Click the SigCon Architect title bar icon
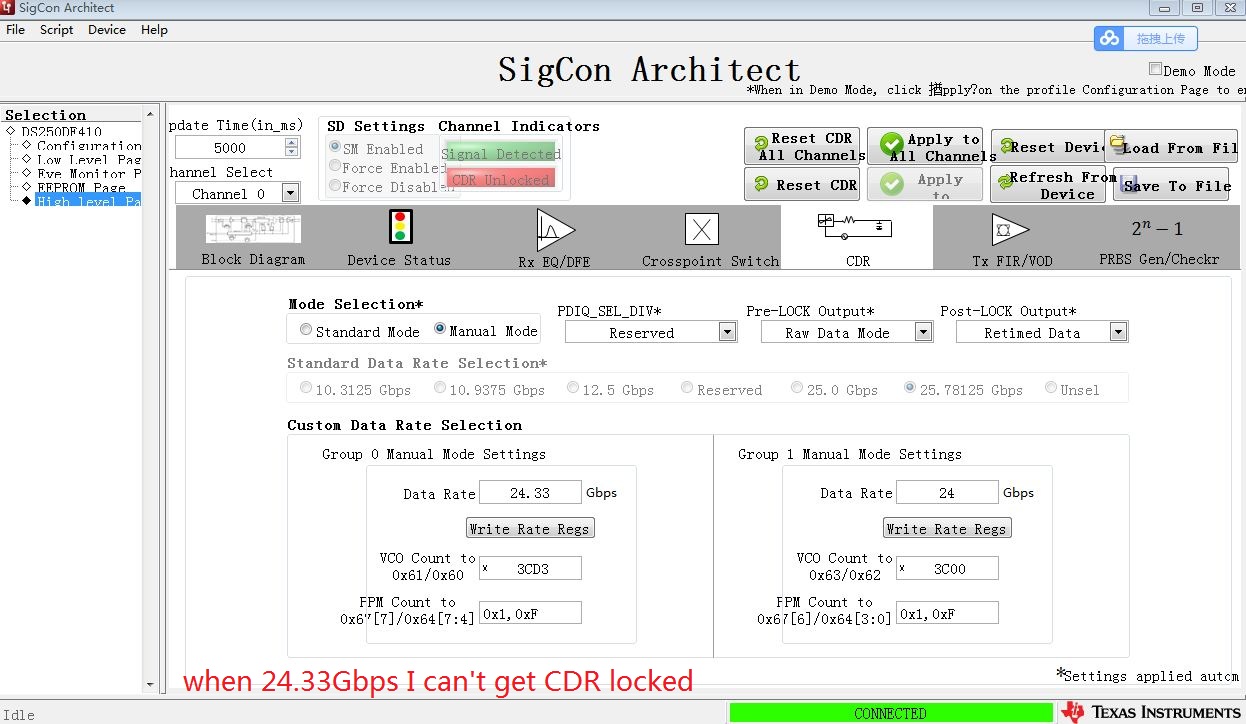The height and width of the screenshot is (724, 1246). [8, 8]
